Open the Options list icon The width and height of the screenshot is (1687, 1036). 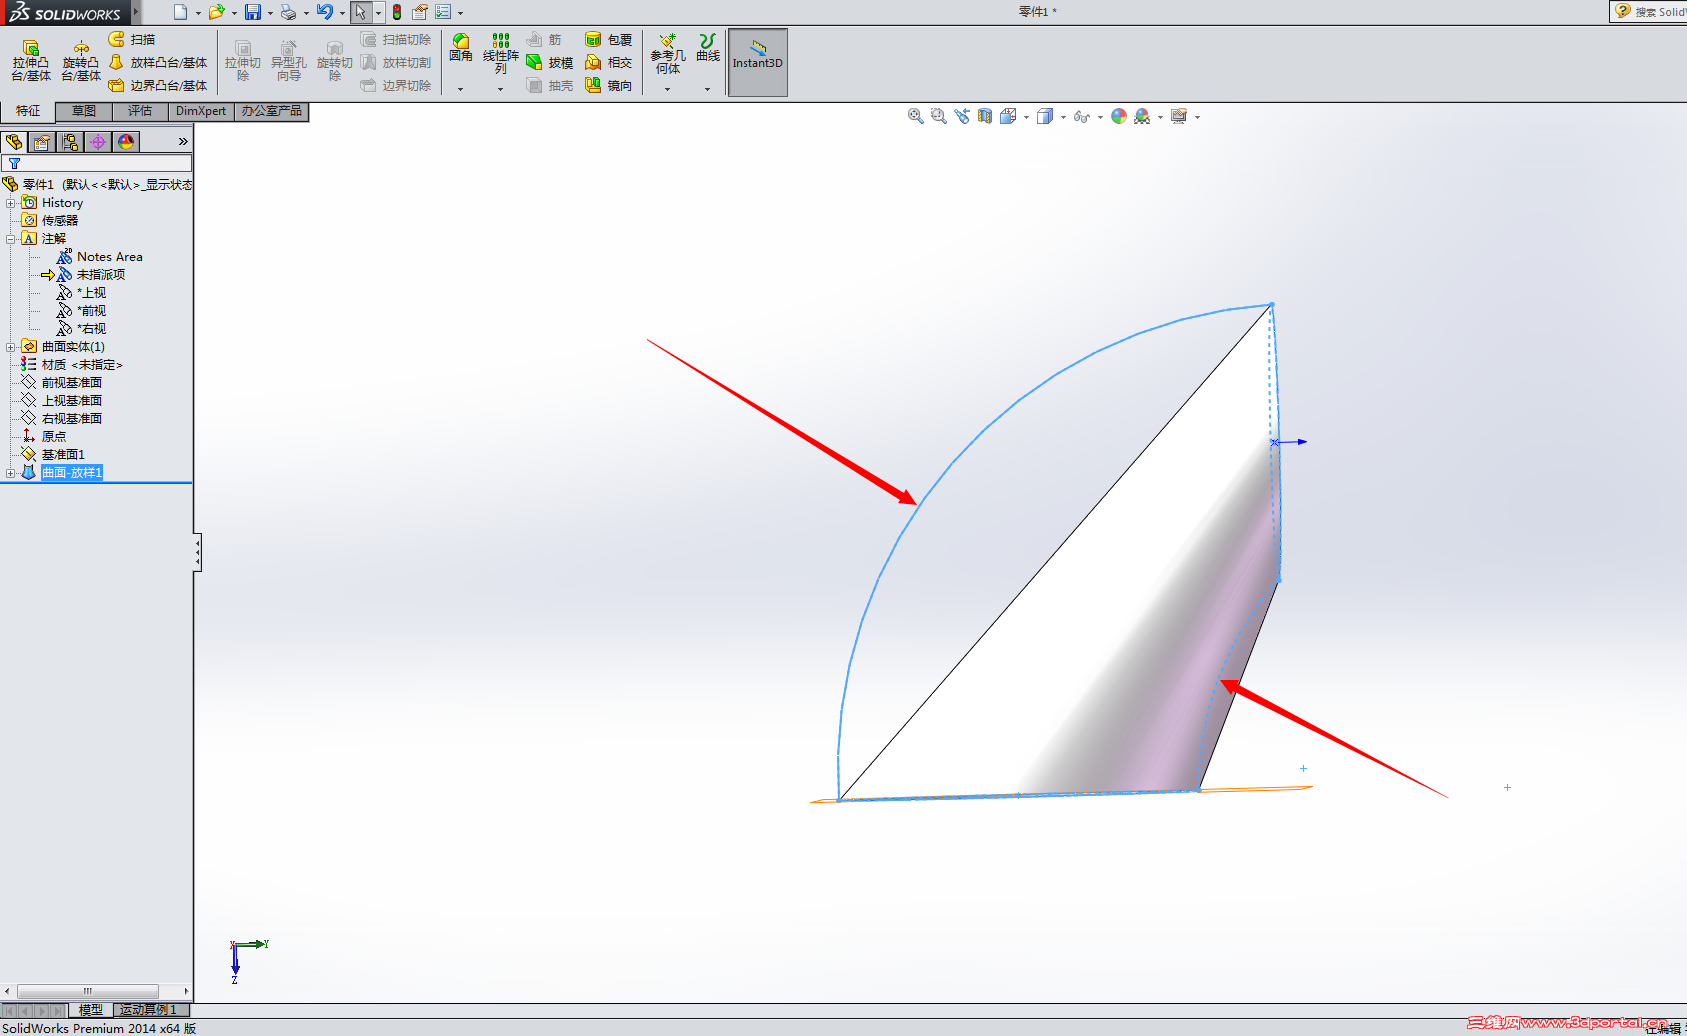[443, 12]
